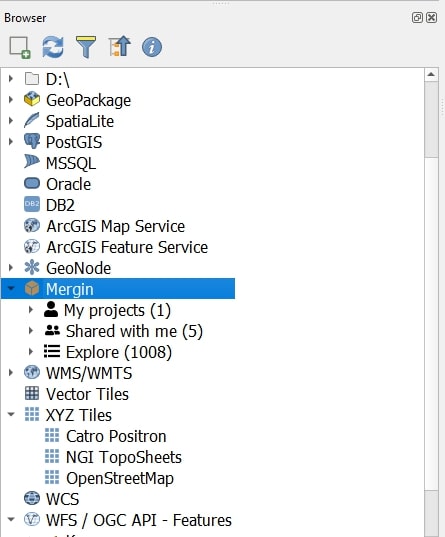Click the DB2 icon
The image size is (445, 537).
point(32,204)
